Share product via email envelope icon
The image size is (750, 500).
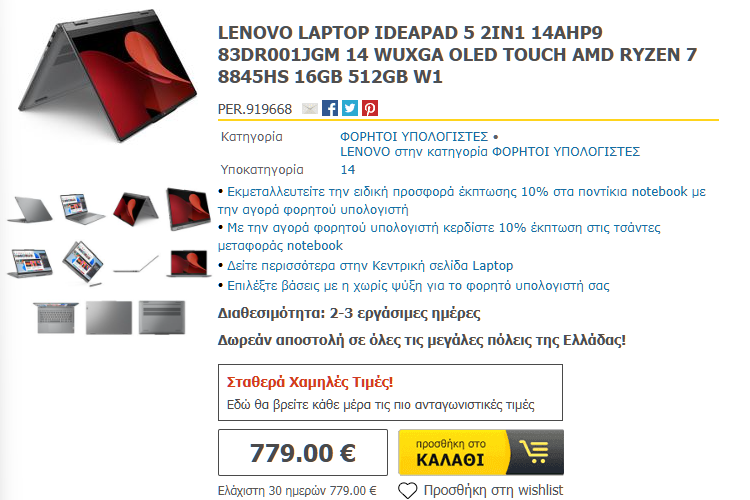tap(310, 109)
